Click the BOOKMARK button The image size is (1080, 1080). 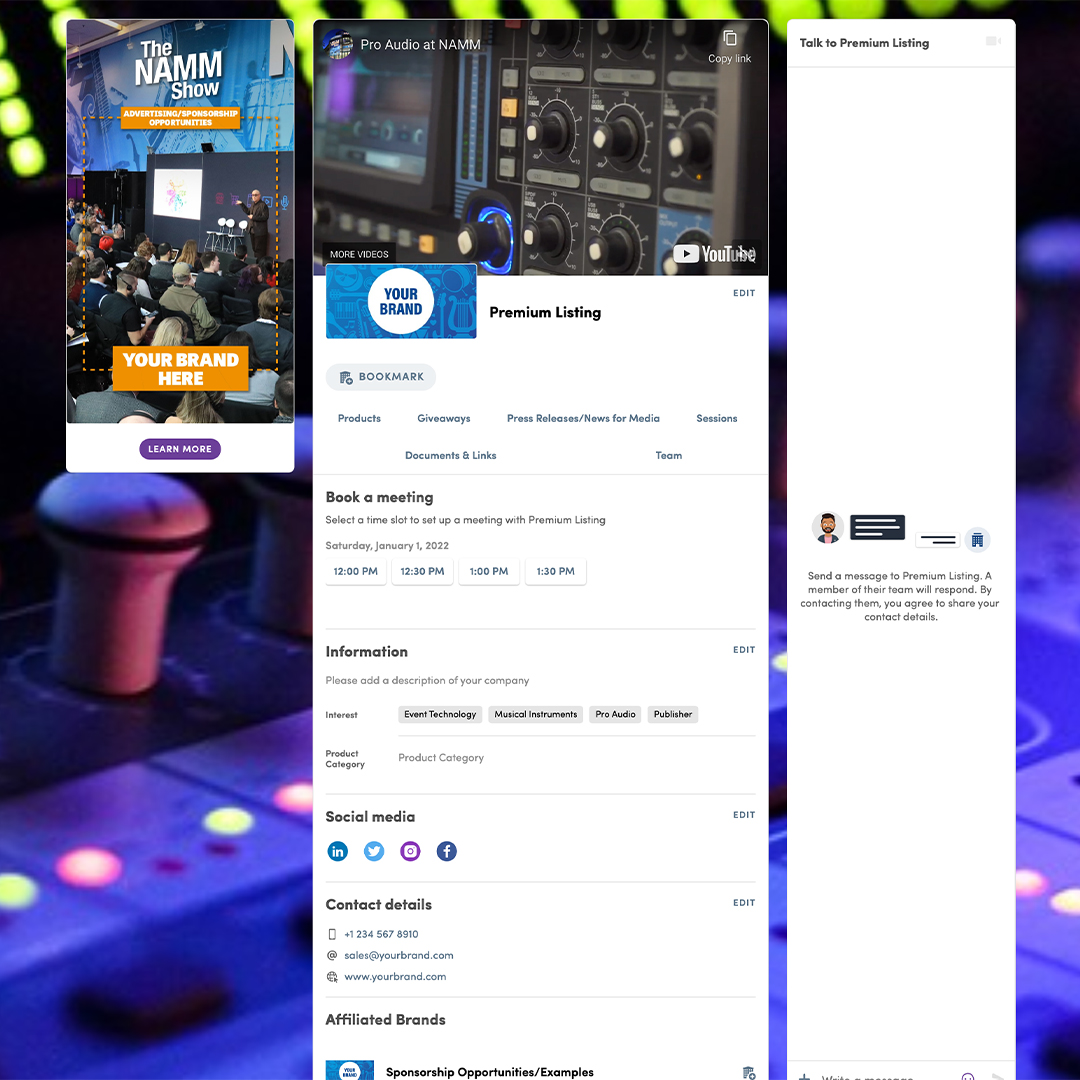(x=381, y=377)
